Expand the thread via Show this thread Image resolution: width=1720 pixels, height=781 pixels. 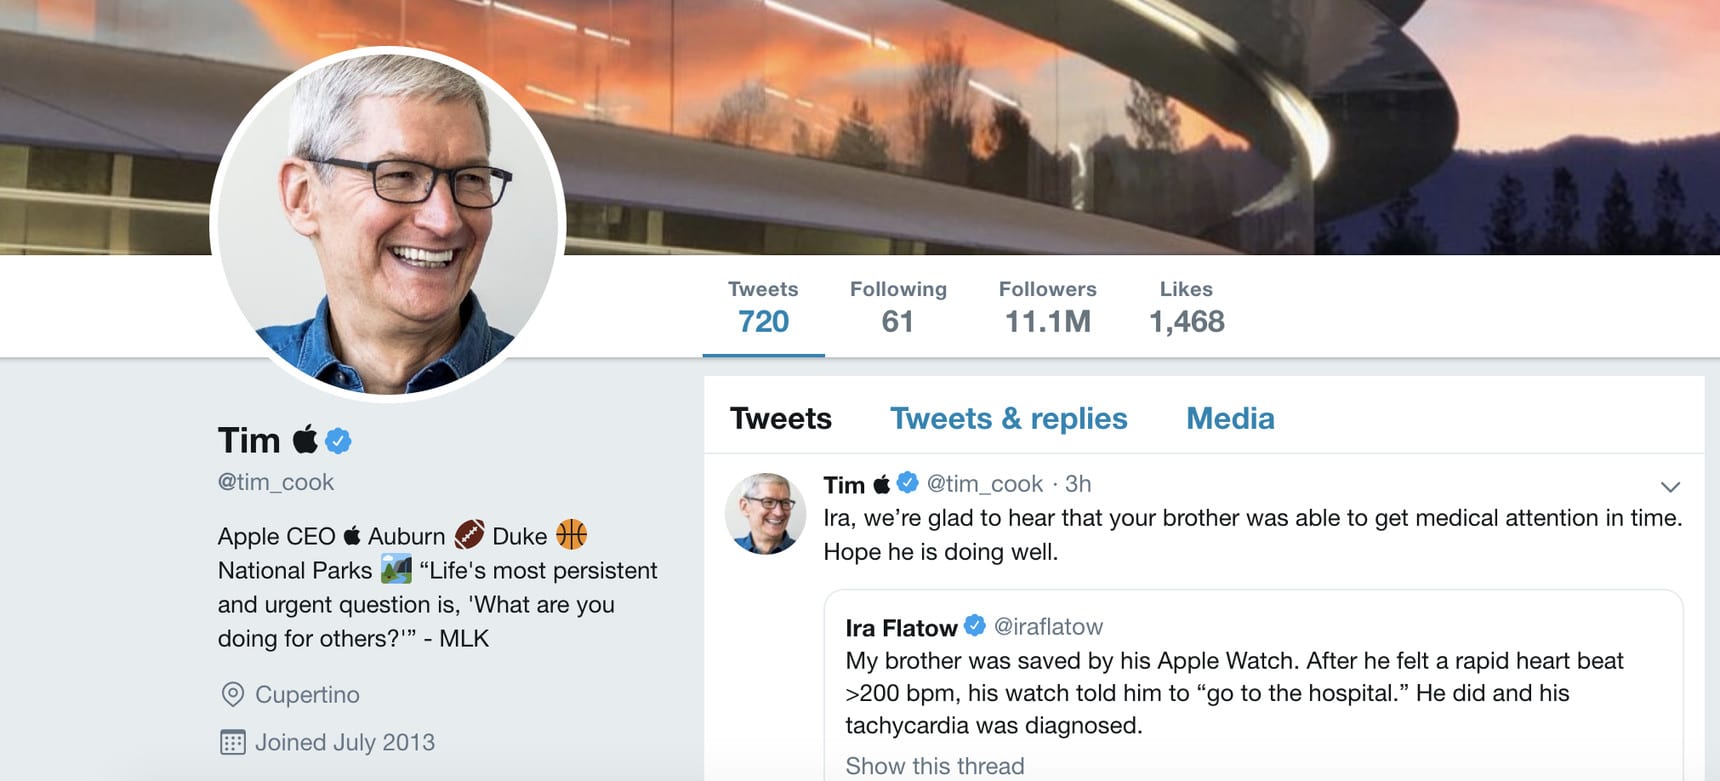[x=934, y=765]
